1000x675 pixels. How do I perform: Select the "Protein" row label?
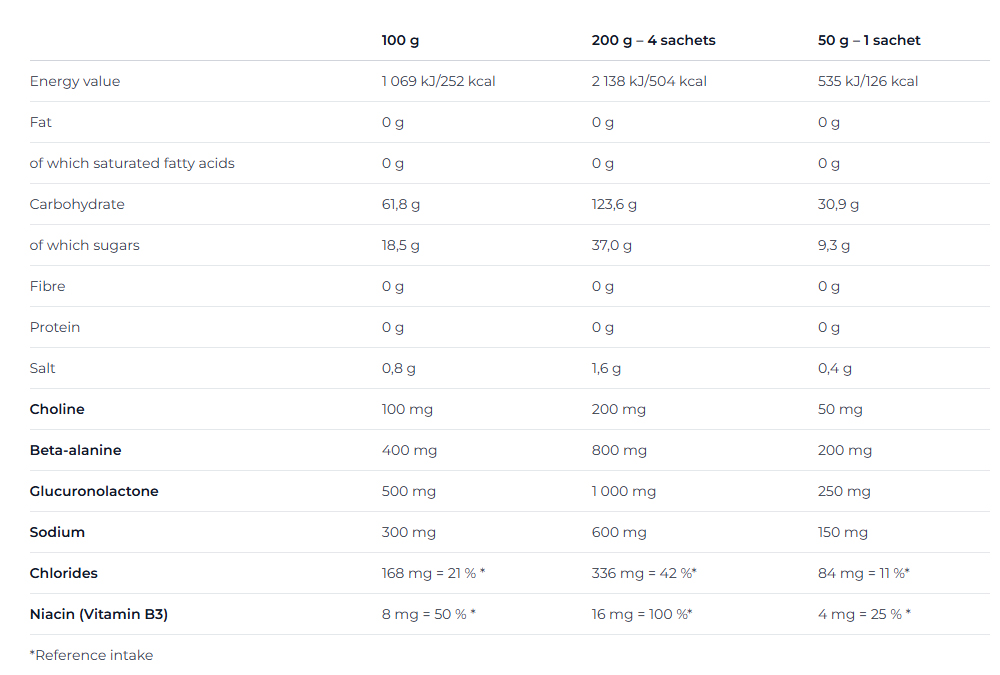coord(55,328)
